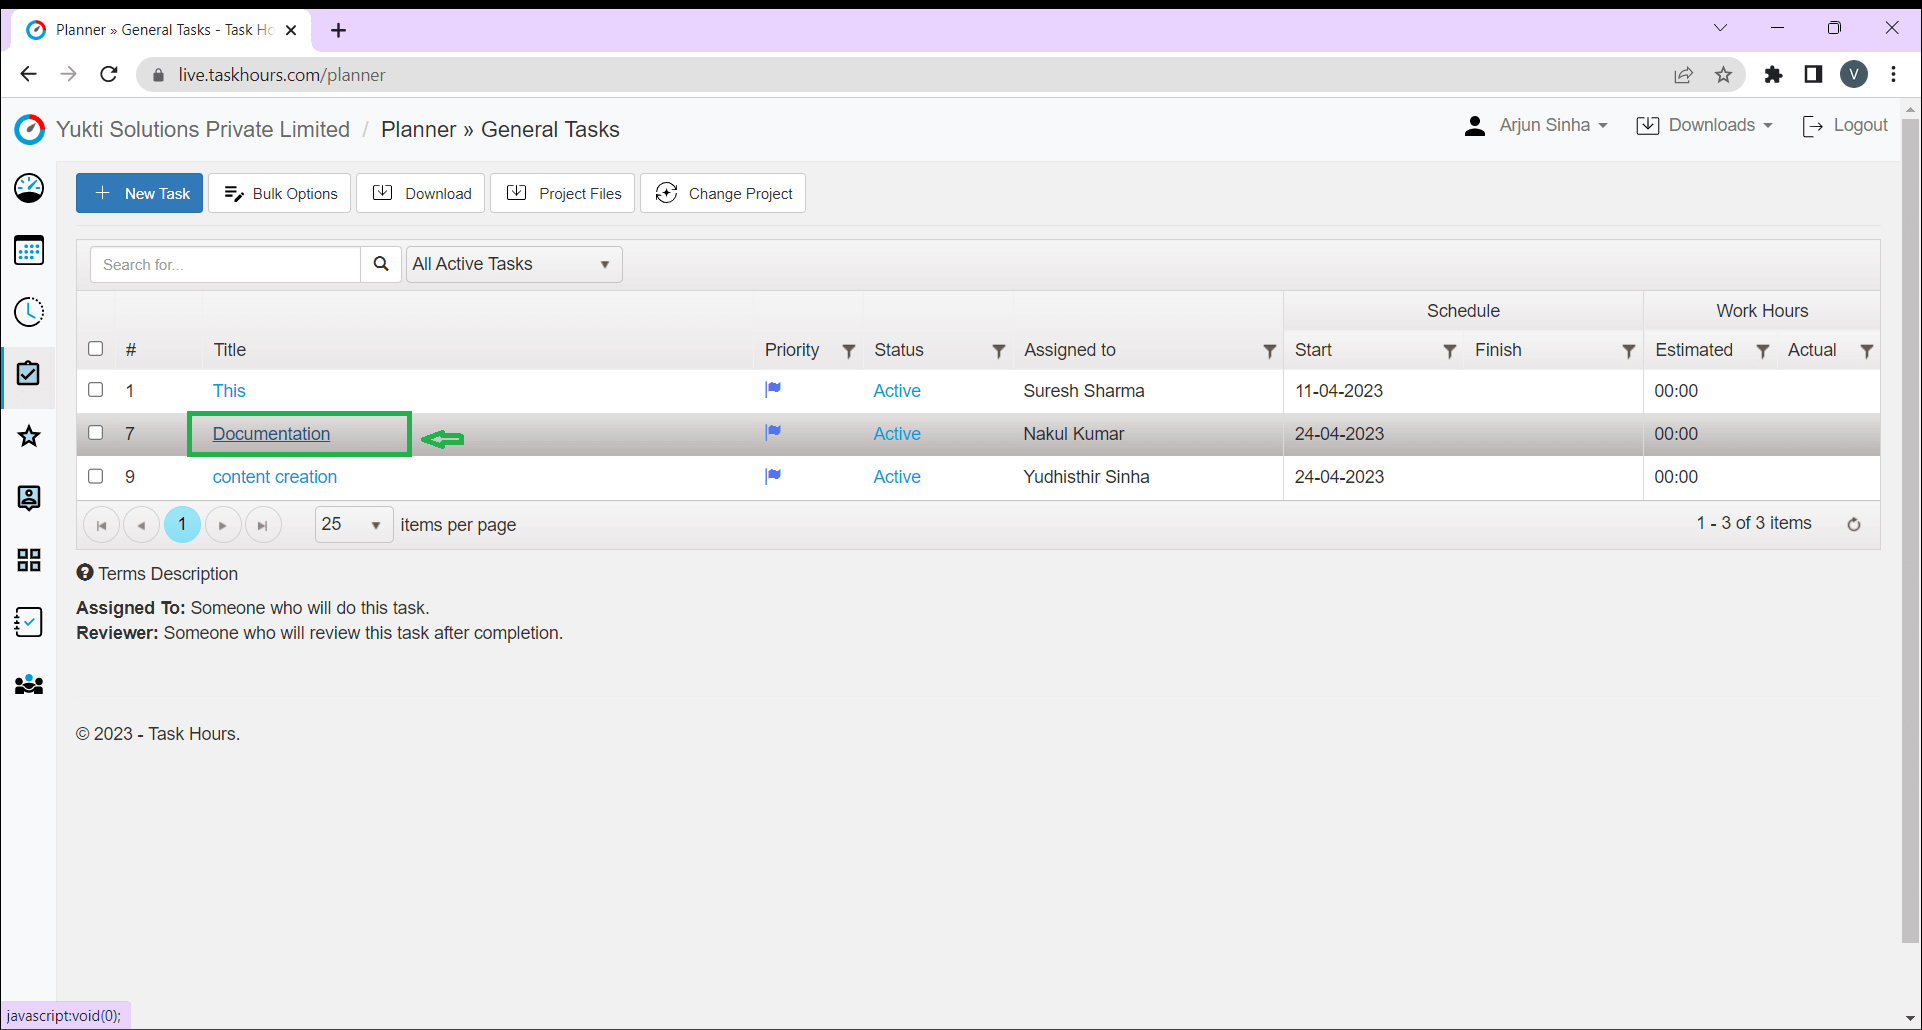This screenshot has height=1030, width=1922.
Task: Open Project Files
Action: (563, 193)
